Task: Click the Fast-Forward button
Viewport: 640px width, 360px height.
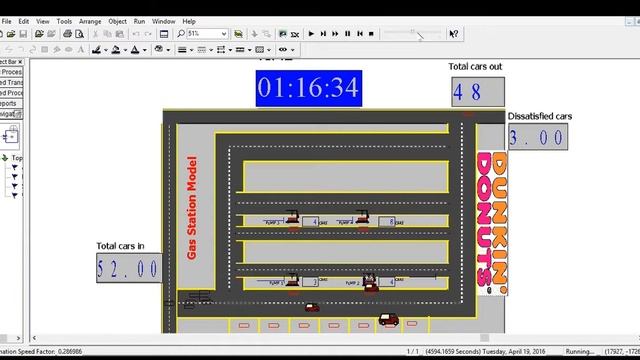Action: pyautogui.click(x=335, y=34)
